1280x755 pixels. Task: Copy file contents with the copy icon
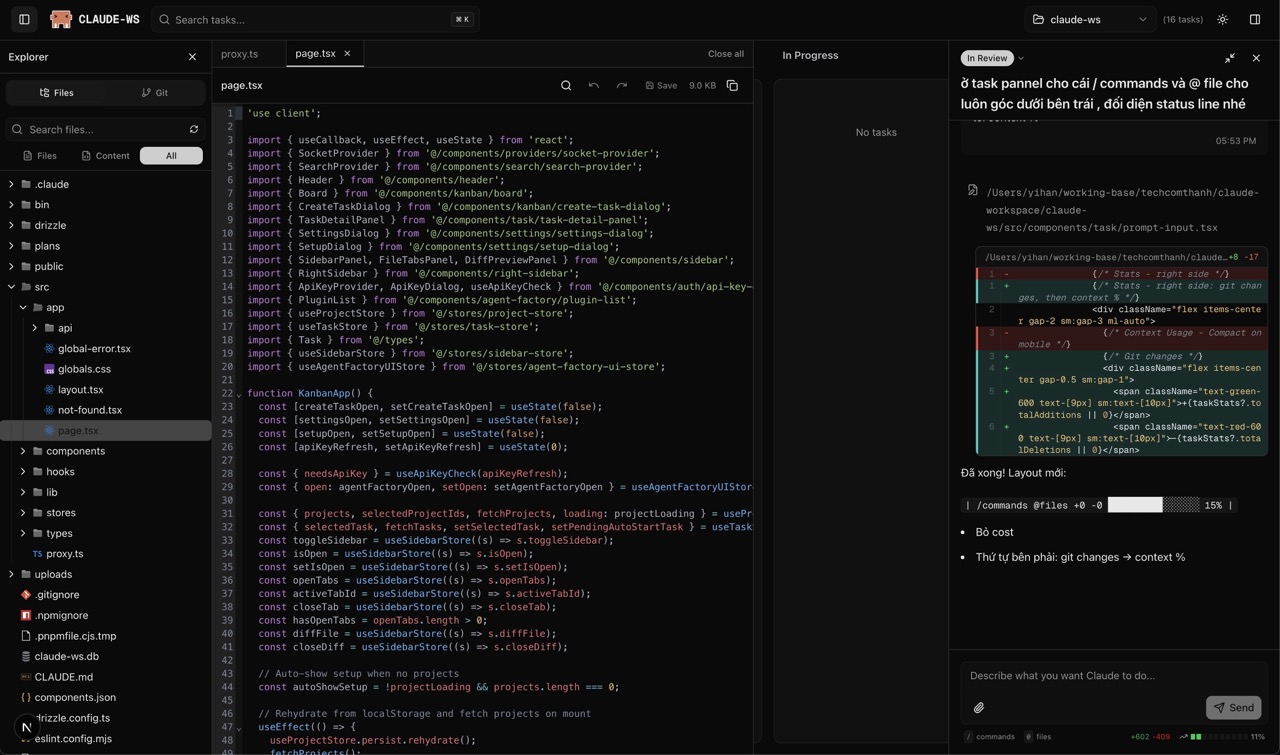(x=732, y=86)
